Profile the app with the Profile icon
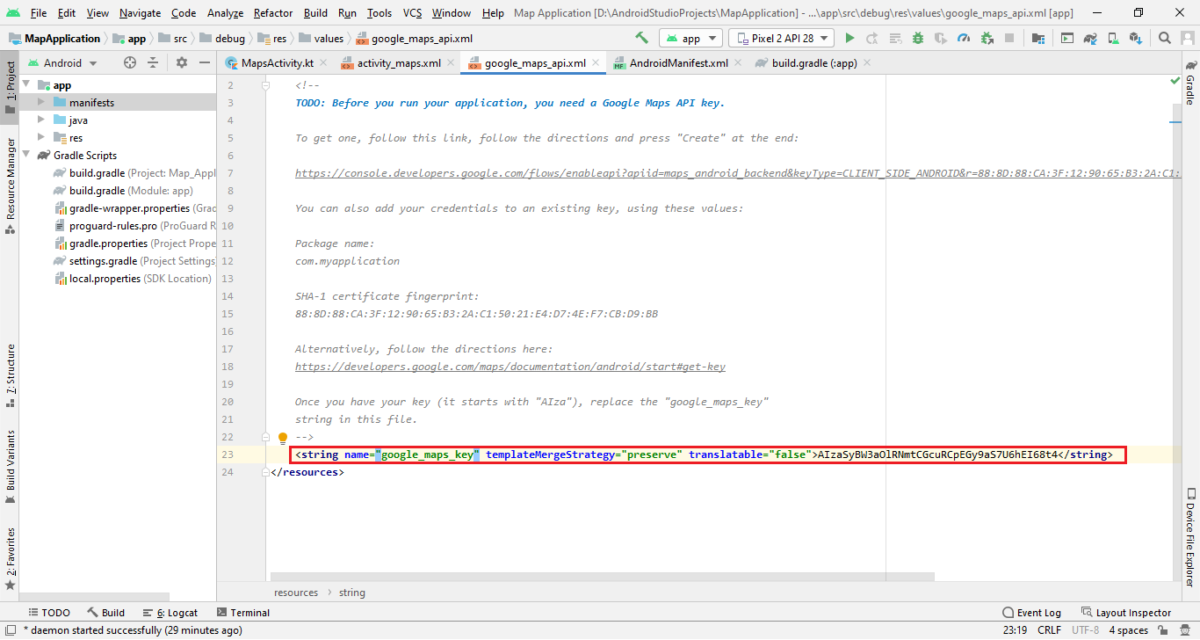This screenshot has height=640, width=1200. pyautogui.click(x=963, y=37)
